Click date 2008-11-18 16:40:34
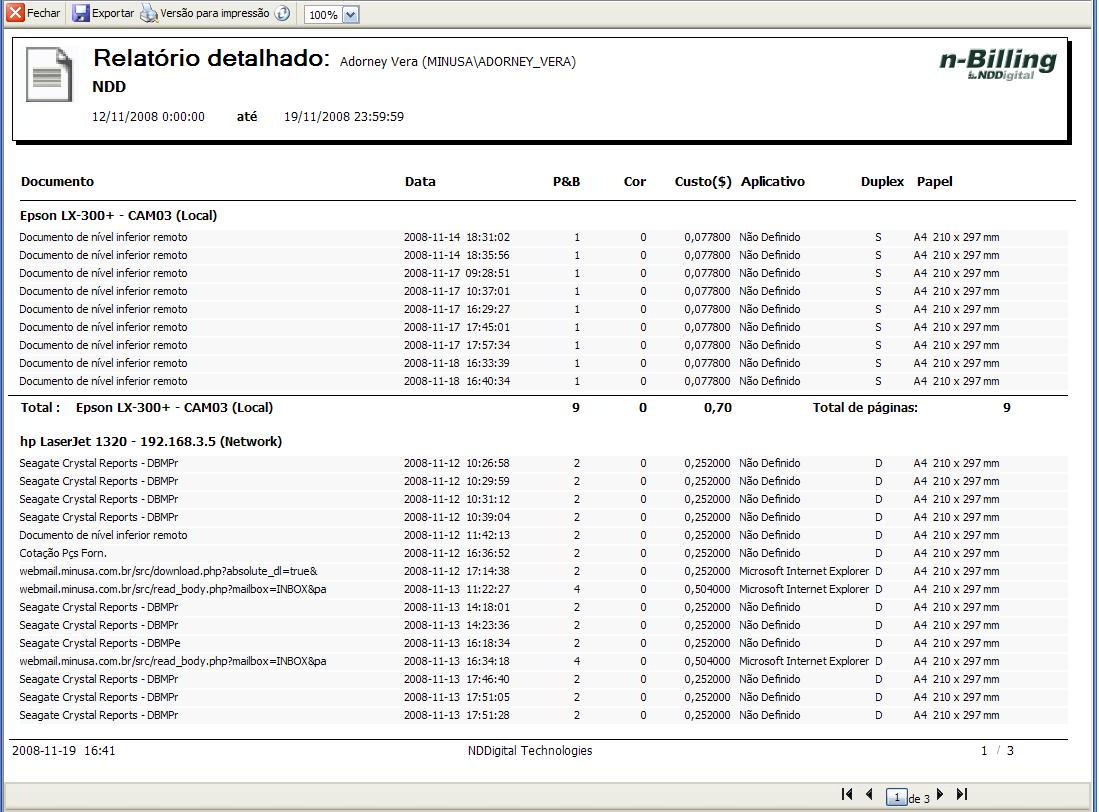This screenshot has height=812, width=1099. click(x=457, y=381)
